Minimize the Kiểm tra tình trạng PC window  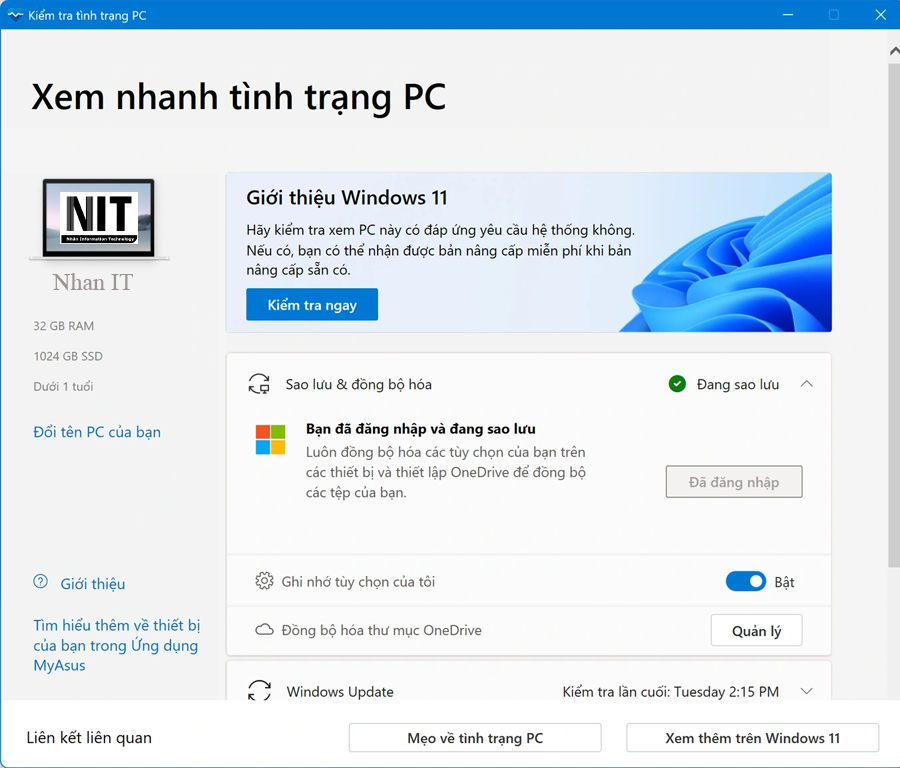click(x=788, y=15)
